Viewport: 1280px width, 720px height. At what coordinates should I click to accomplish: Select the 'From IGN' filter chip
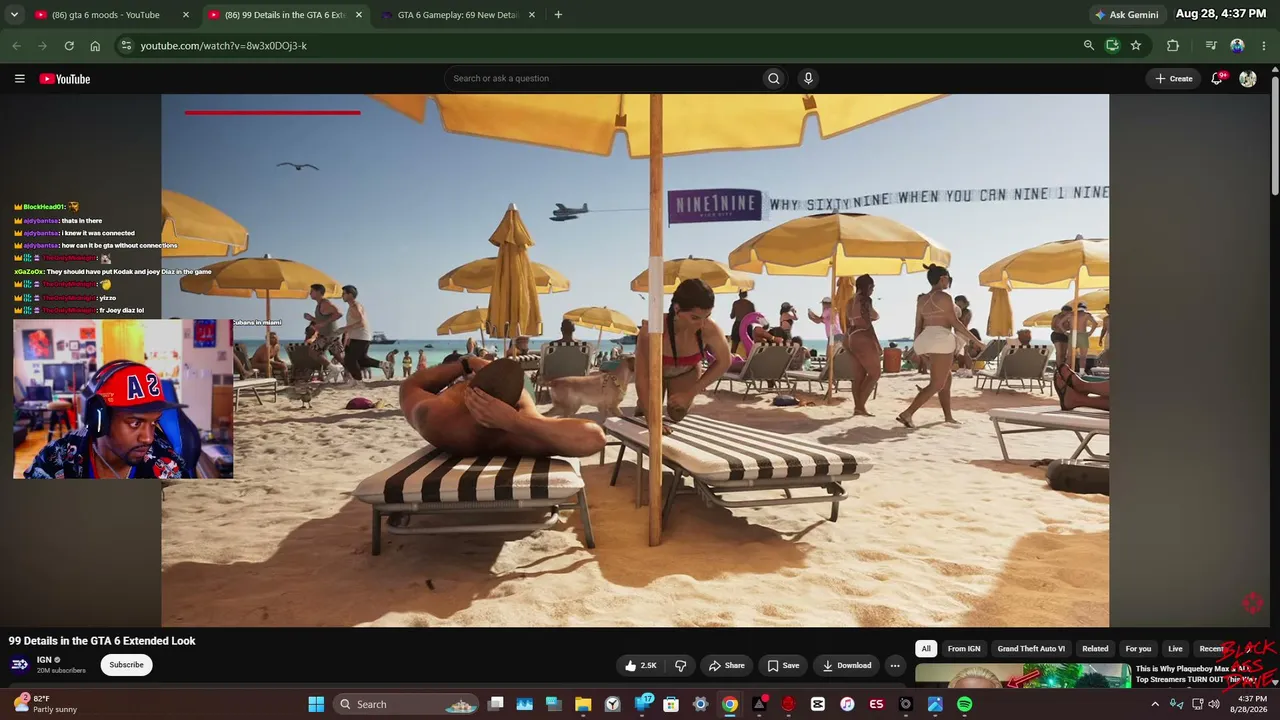pos(964,649)
